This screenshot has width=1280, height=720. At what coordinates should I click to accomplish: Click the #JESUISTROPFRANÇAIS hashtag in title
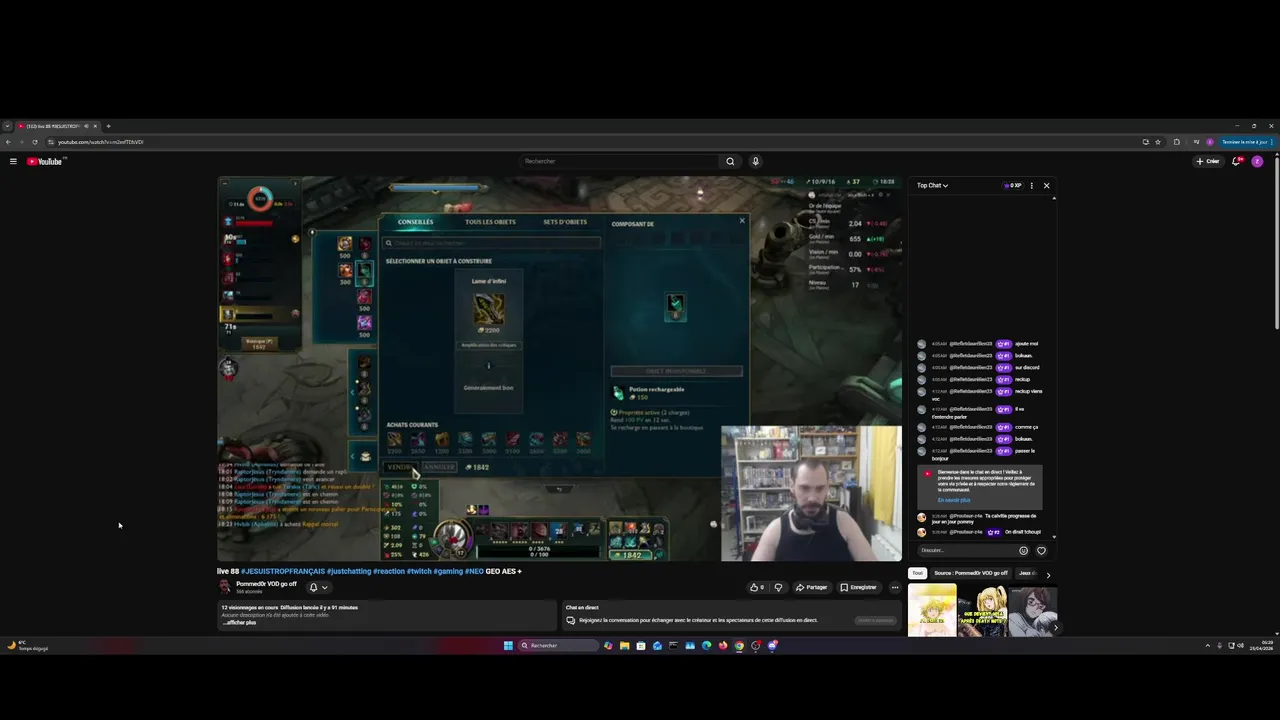(283, 571)
